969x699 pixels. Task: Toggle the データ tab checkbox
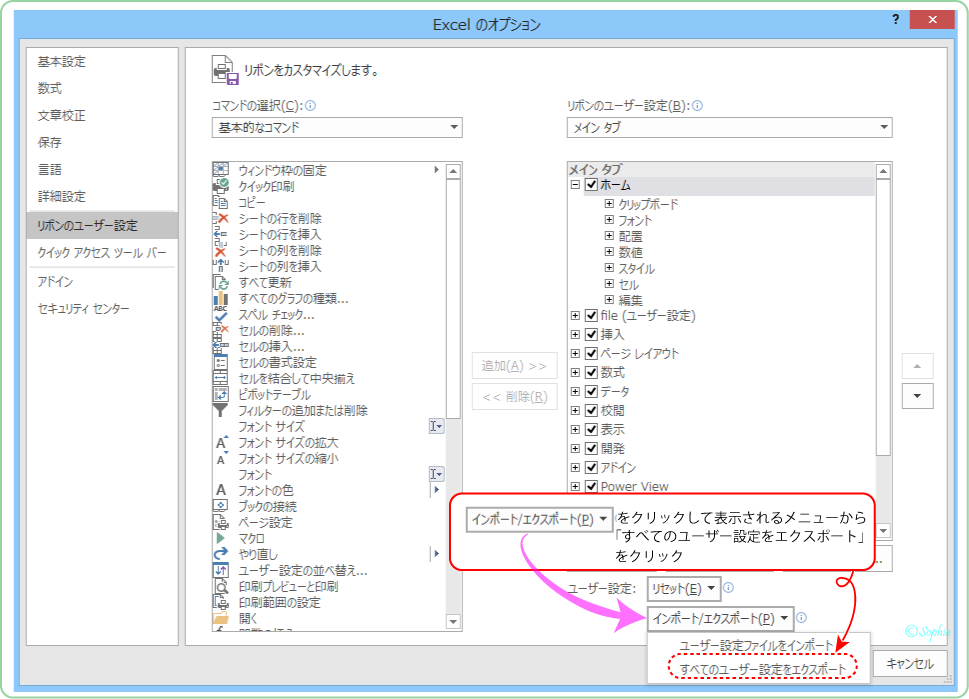[x=591, y=392]
